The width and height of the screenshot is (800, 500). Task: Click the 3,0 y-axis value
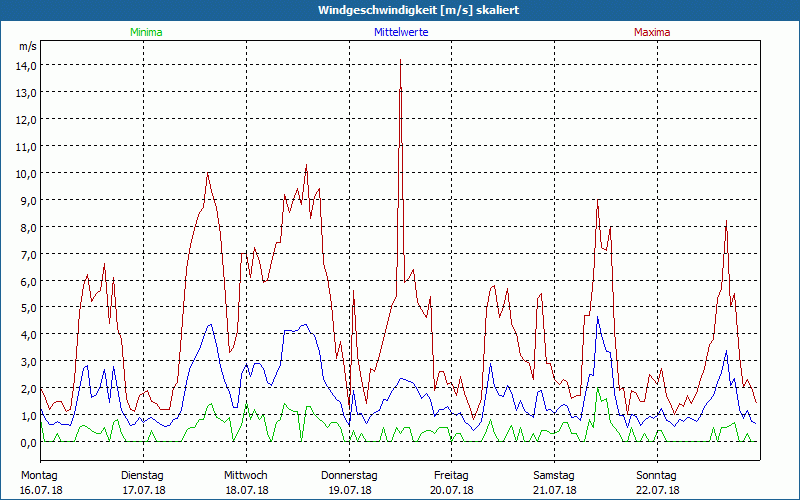(29, 362)
